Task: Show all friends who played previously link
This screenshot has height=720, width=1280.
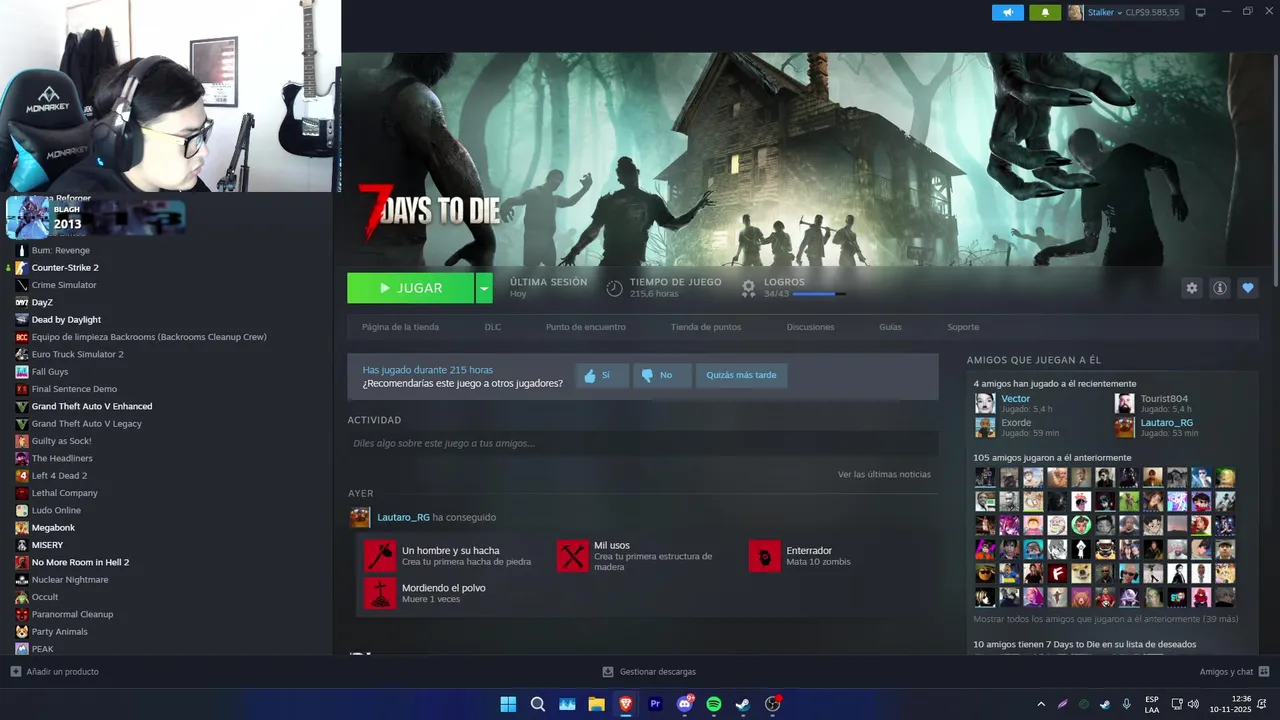Action: click(x=1105, y=619)
